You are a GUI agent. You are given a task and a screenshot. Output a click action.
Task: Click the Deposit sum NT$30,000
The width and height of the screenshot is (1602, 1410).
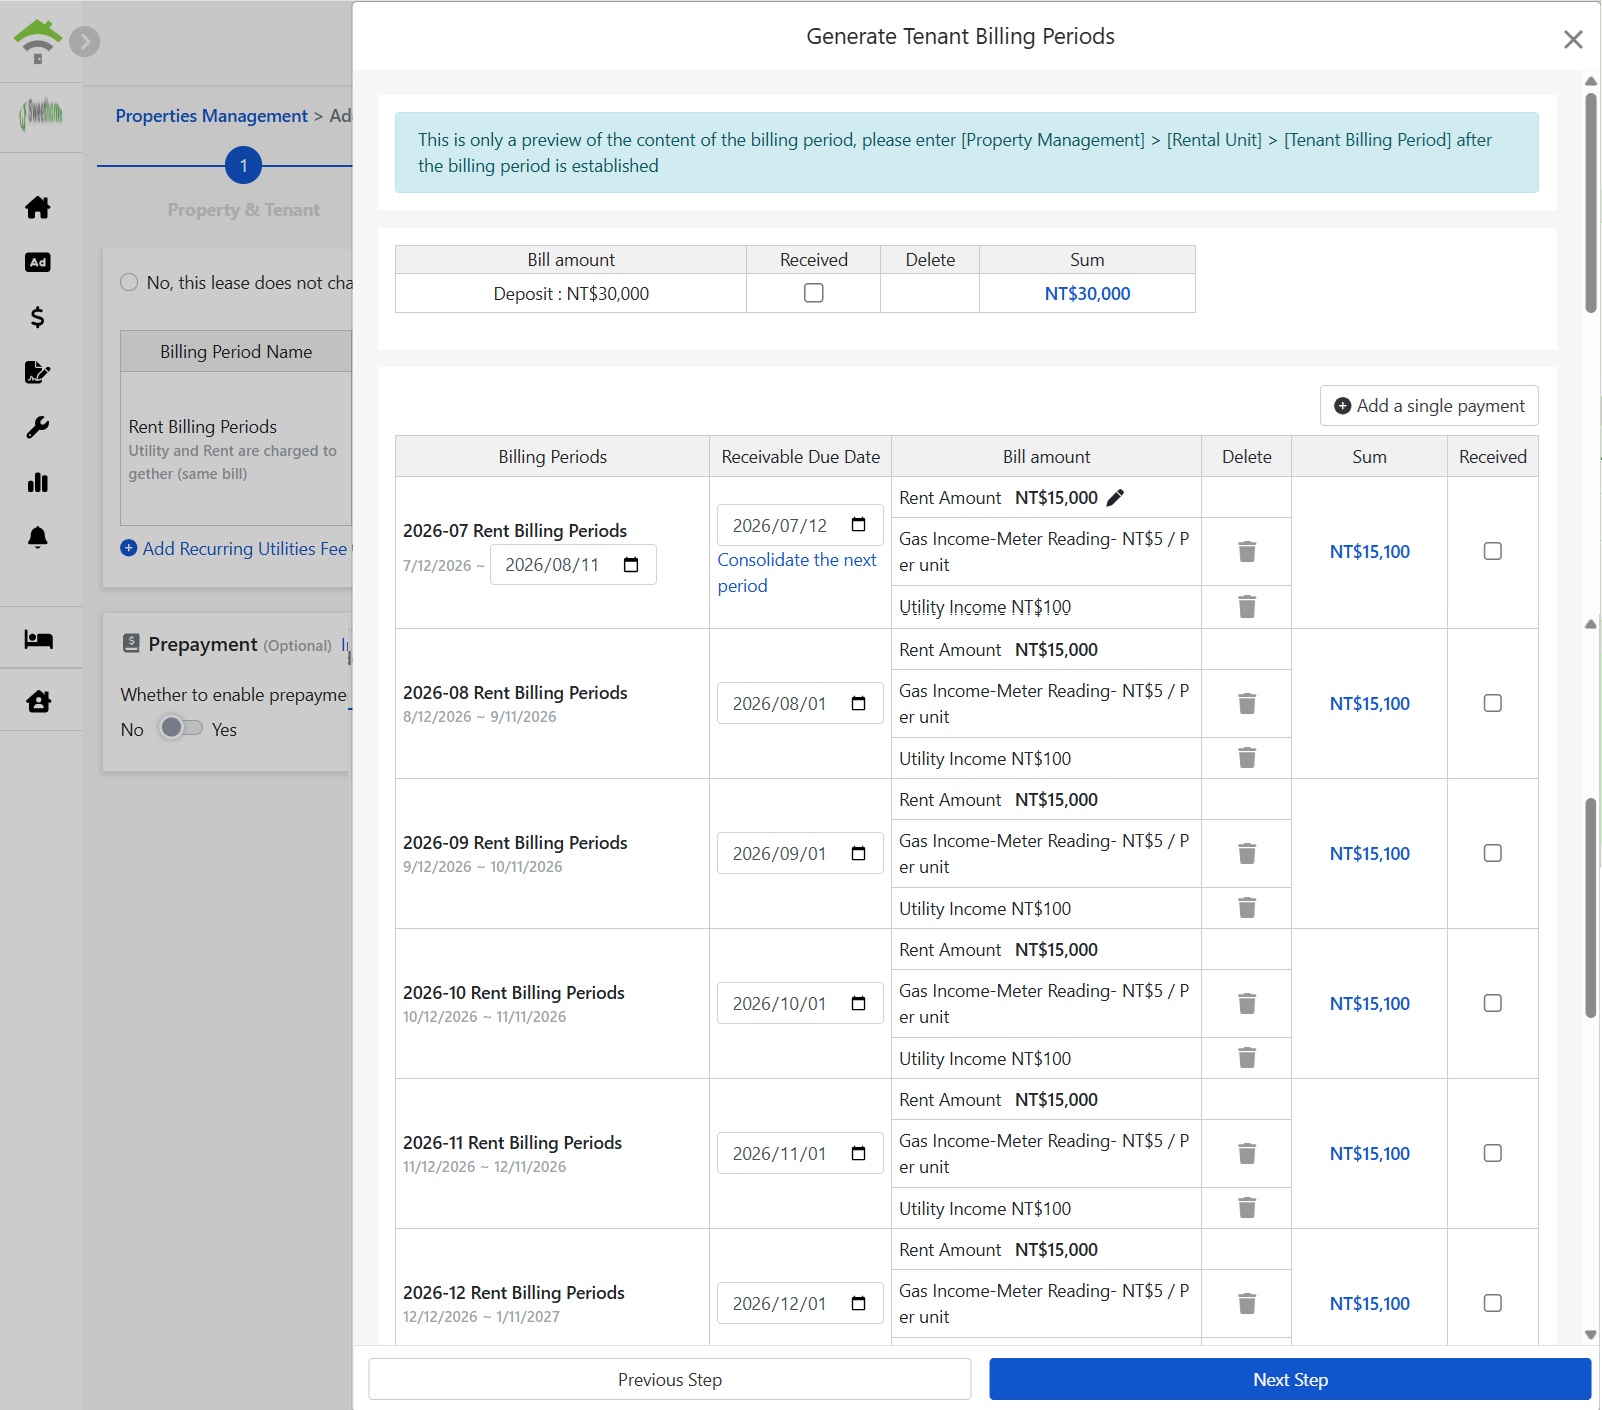tap(1087, 293)
